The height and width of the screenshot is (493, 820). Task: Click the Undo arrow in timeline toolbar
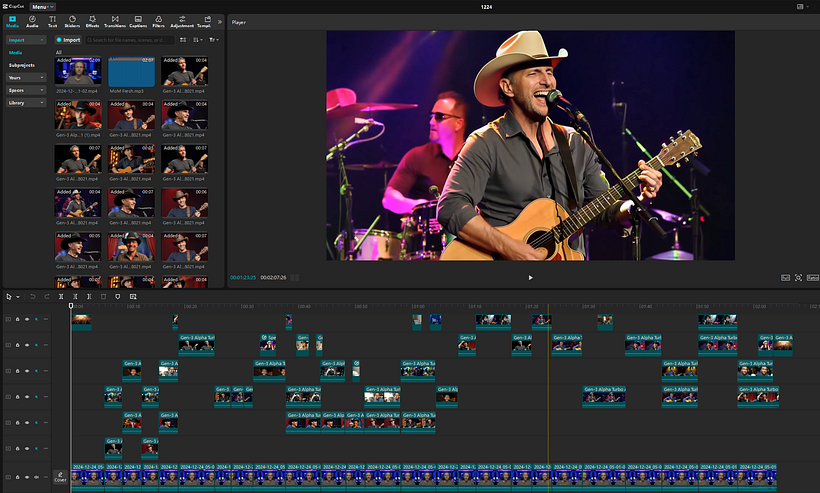[32, 297]
